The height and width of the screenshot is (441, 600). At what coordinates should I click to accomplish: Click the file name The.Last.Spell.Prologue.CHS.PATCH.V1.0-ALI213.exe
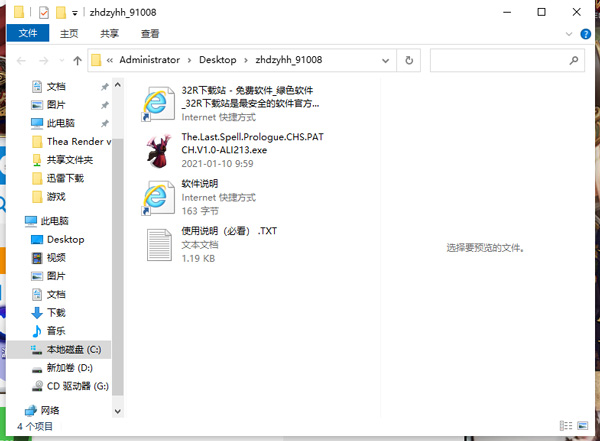tap(253, 144)
